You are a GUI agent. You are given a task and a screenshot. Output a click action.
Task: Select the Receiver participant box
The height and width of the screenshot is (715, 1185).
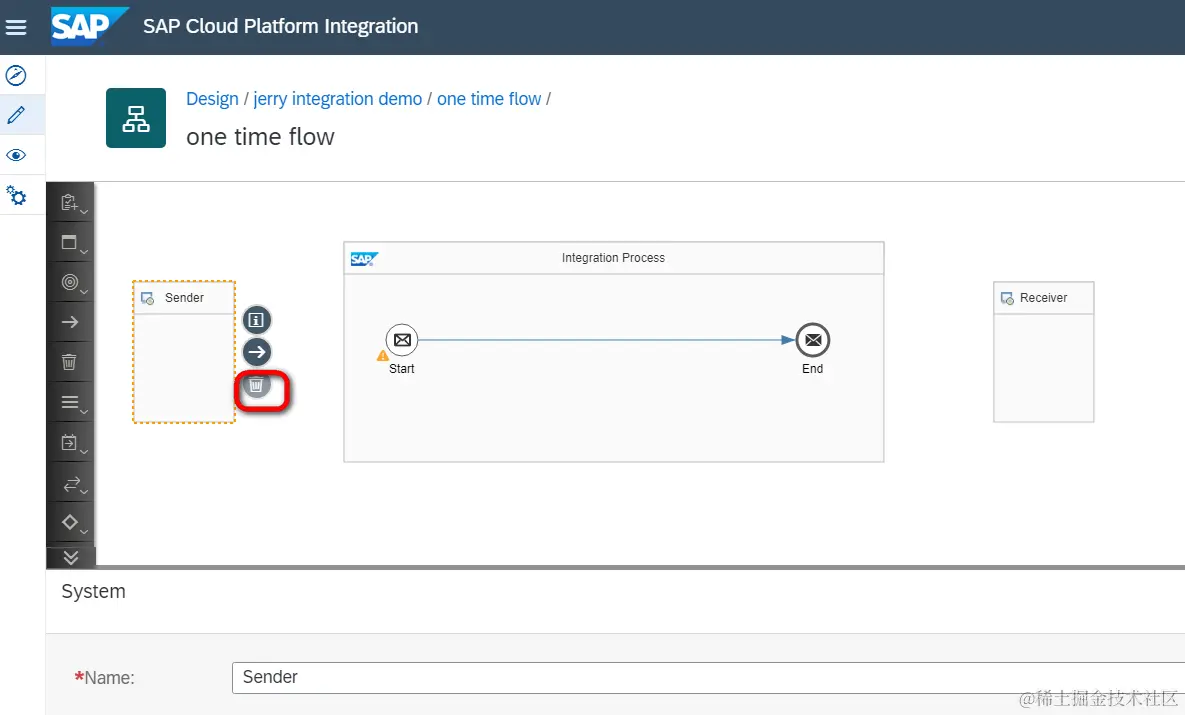pos(1044,352)
